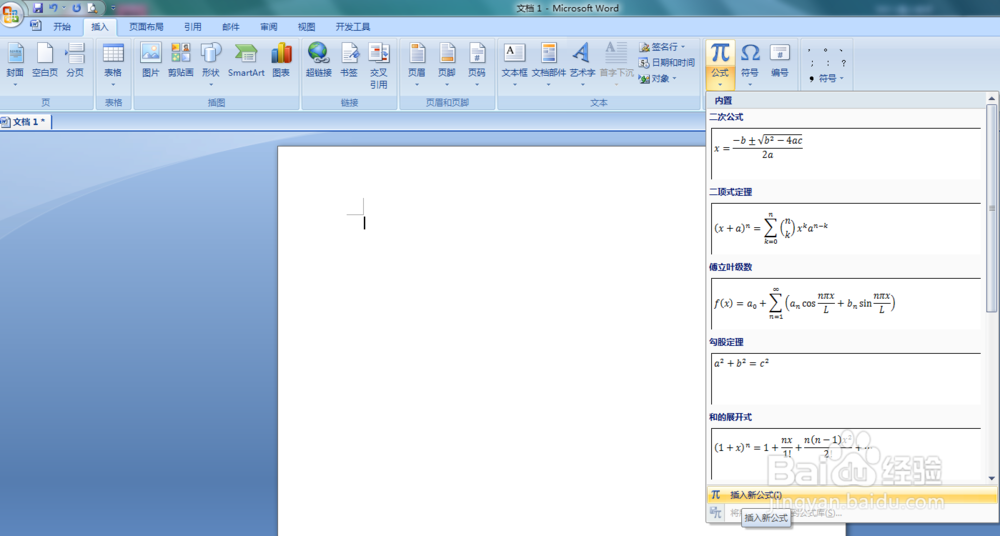This screenshot has height=536, width=1000.
Task: Add a bookmark with 书签
Action: point(349,61)
